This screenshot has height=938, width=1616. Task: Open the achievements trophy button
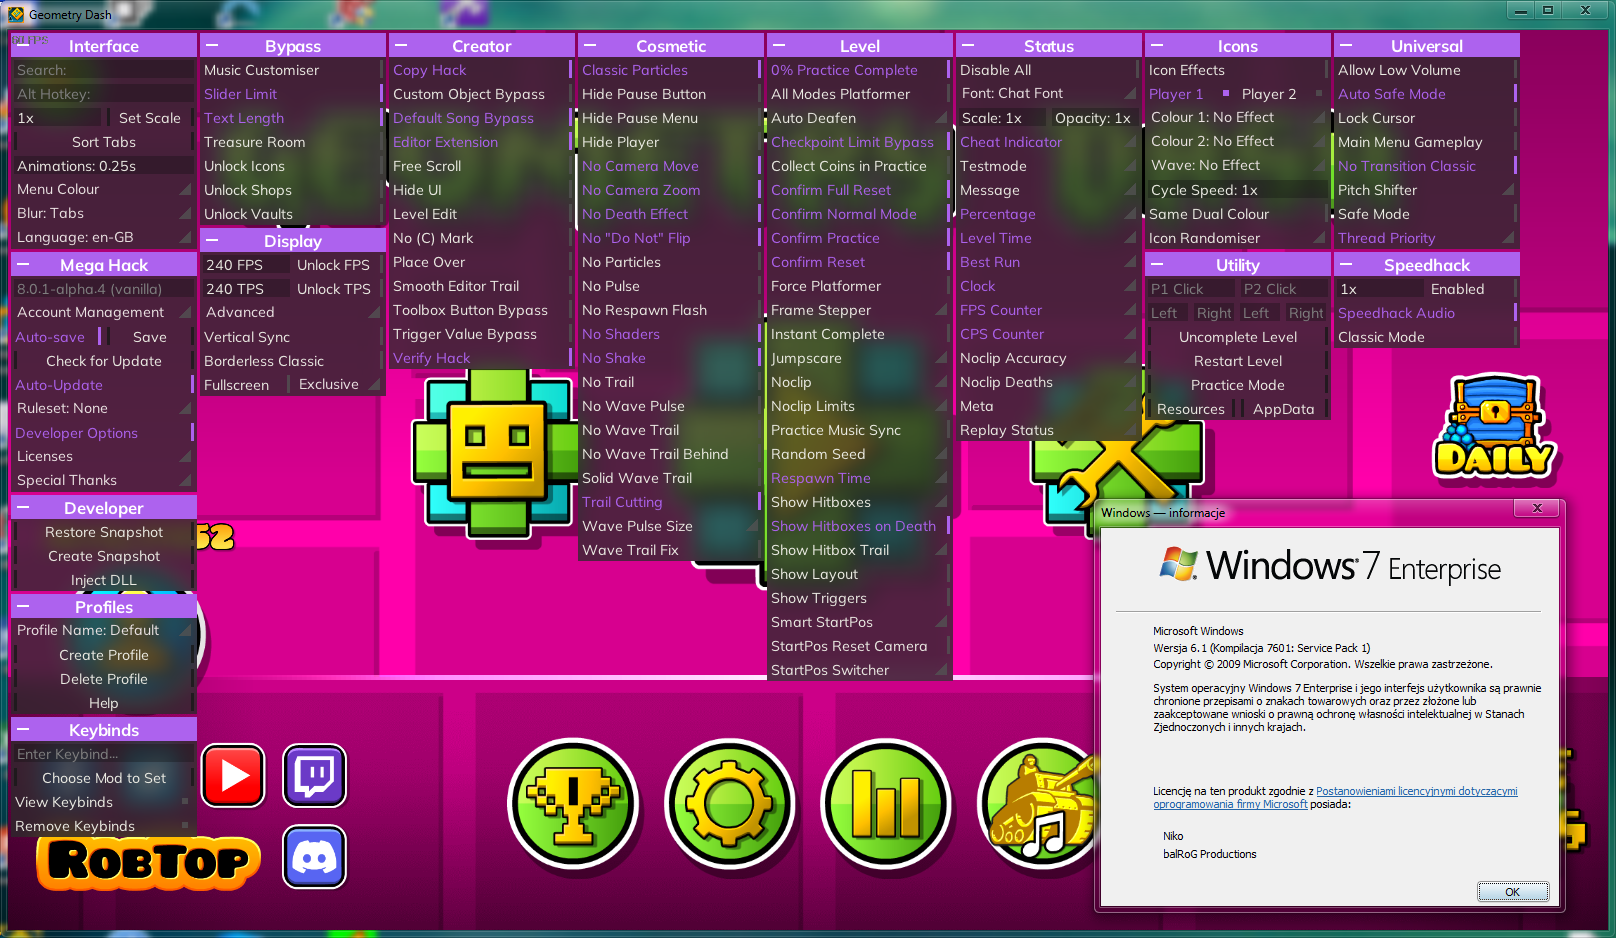573,803
